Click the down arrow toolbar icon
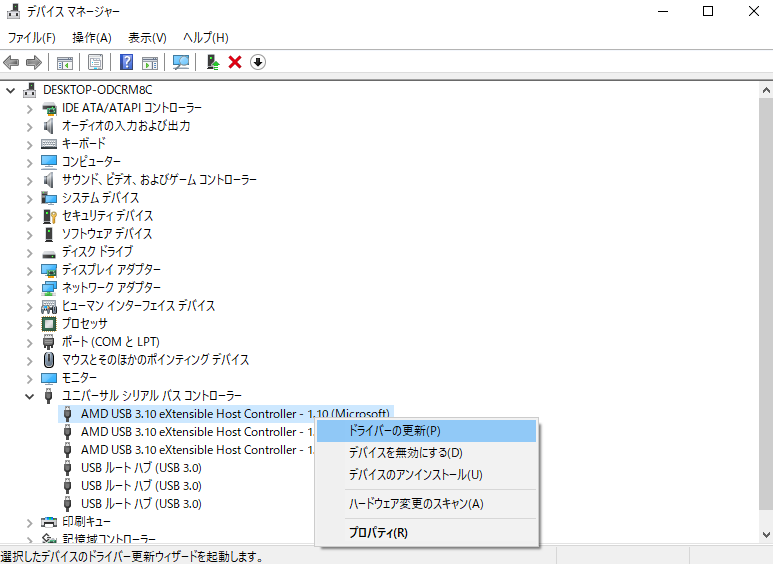 coord(258,62)
